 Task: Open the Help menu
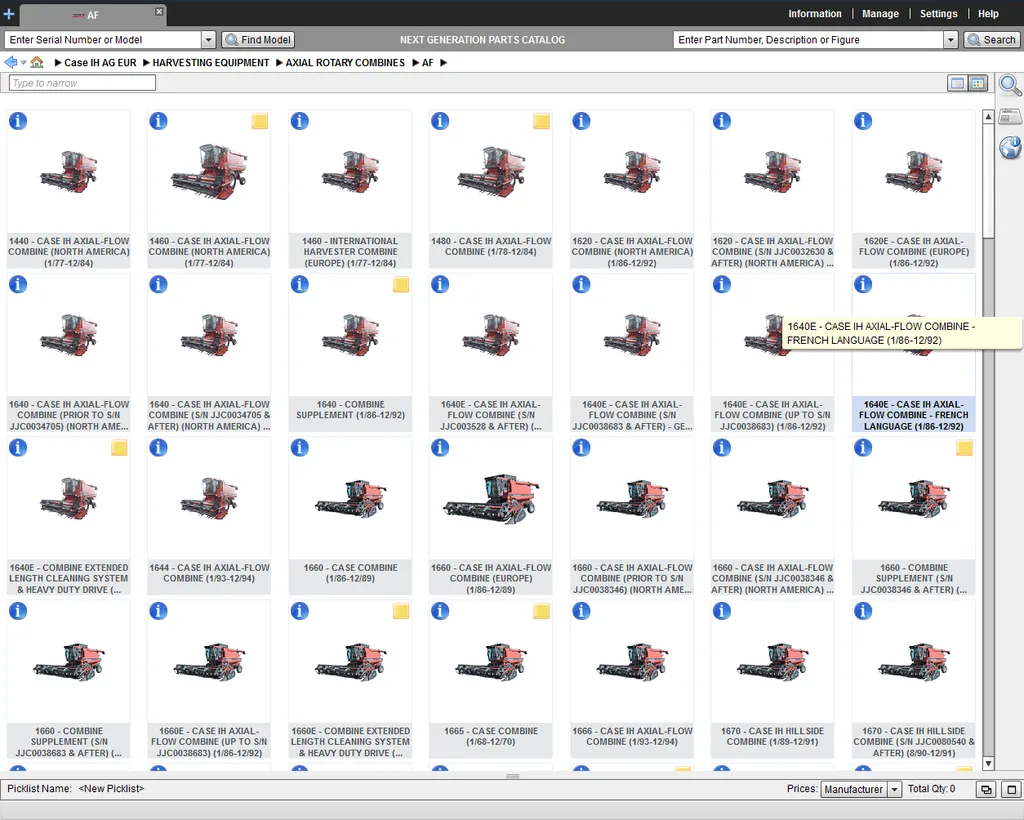click(x=988, y=14)
